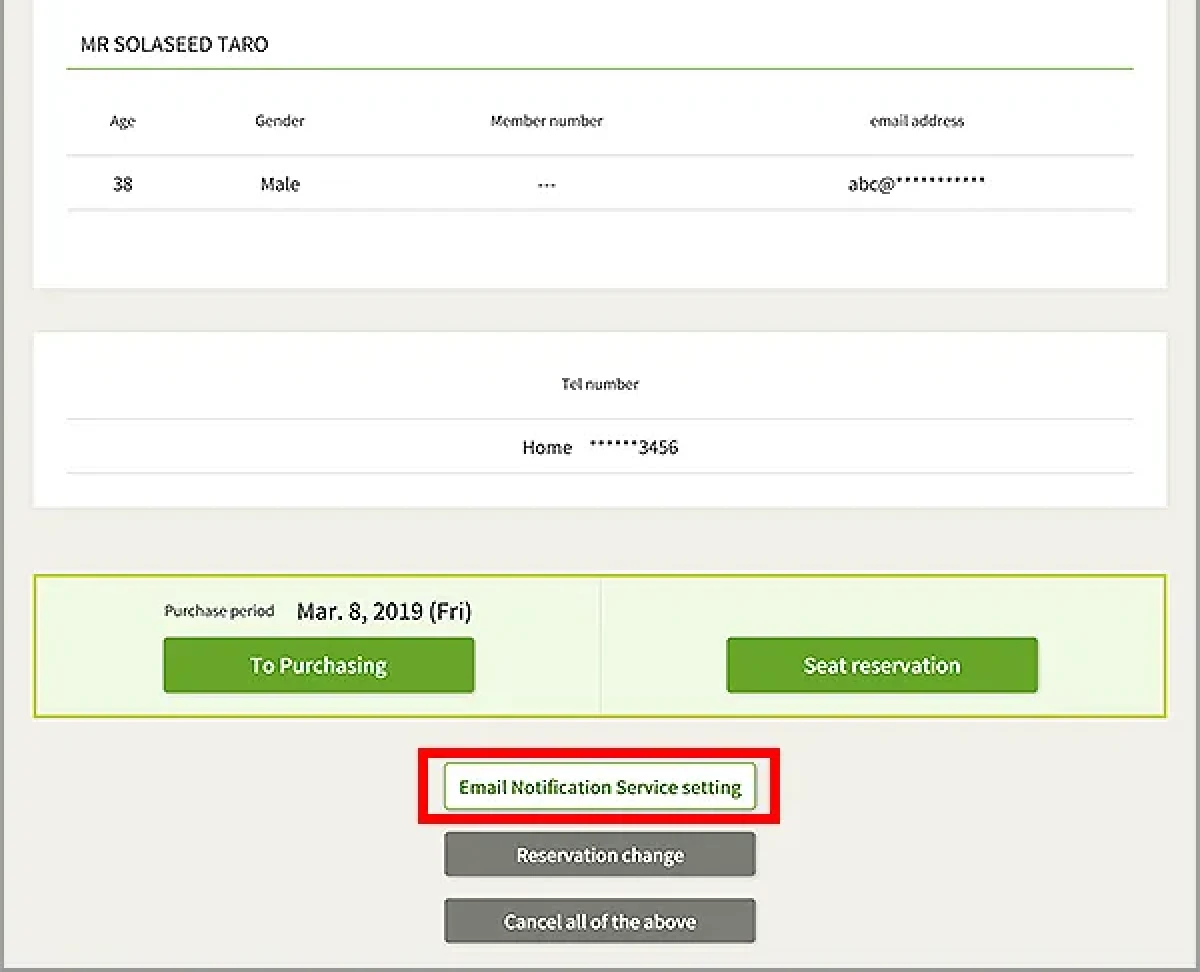Click the Age column header
The width and height of the screenshot is (1200, 972).
point(122,121)
